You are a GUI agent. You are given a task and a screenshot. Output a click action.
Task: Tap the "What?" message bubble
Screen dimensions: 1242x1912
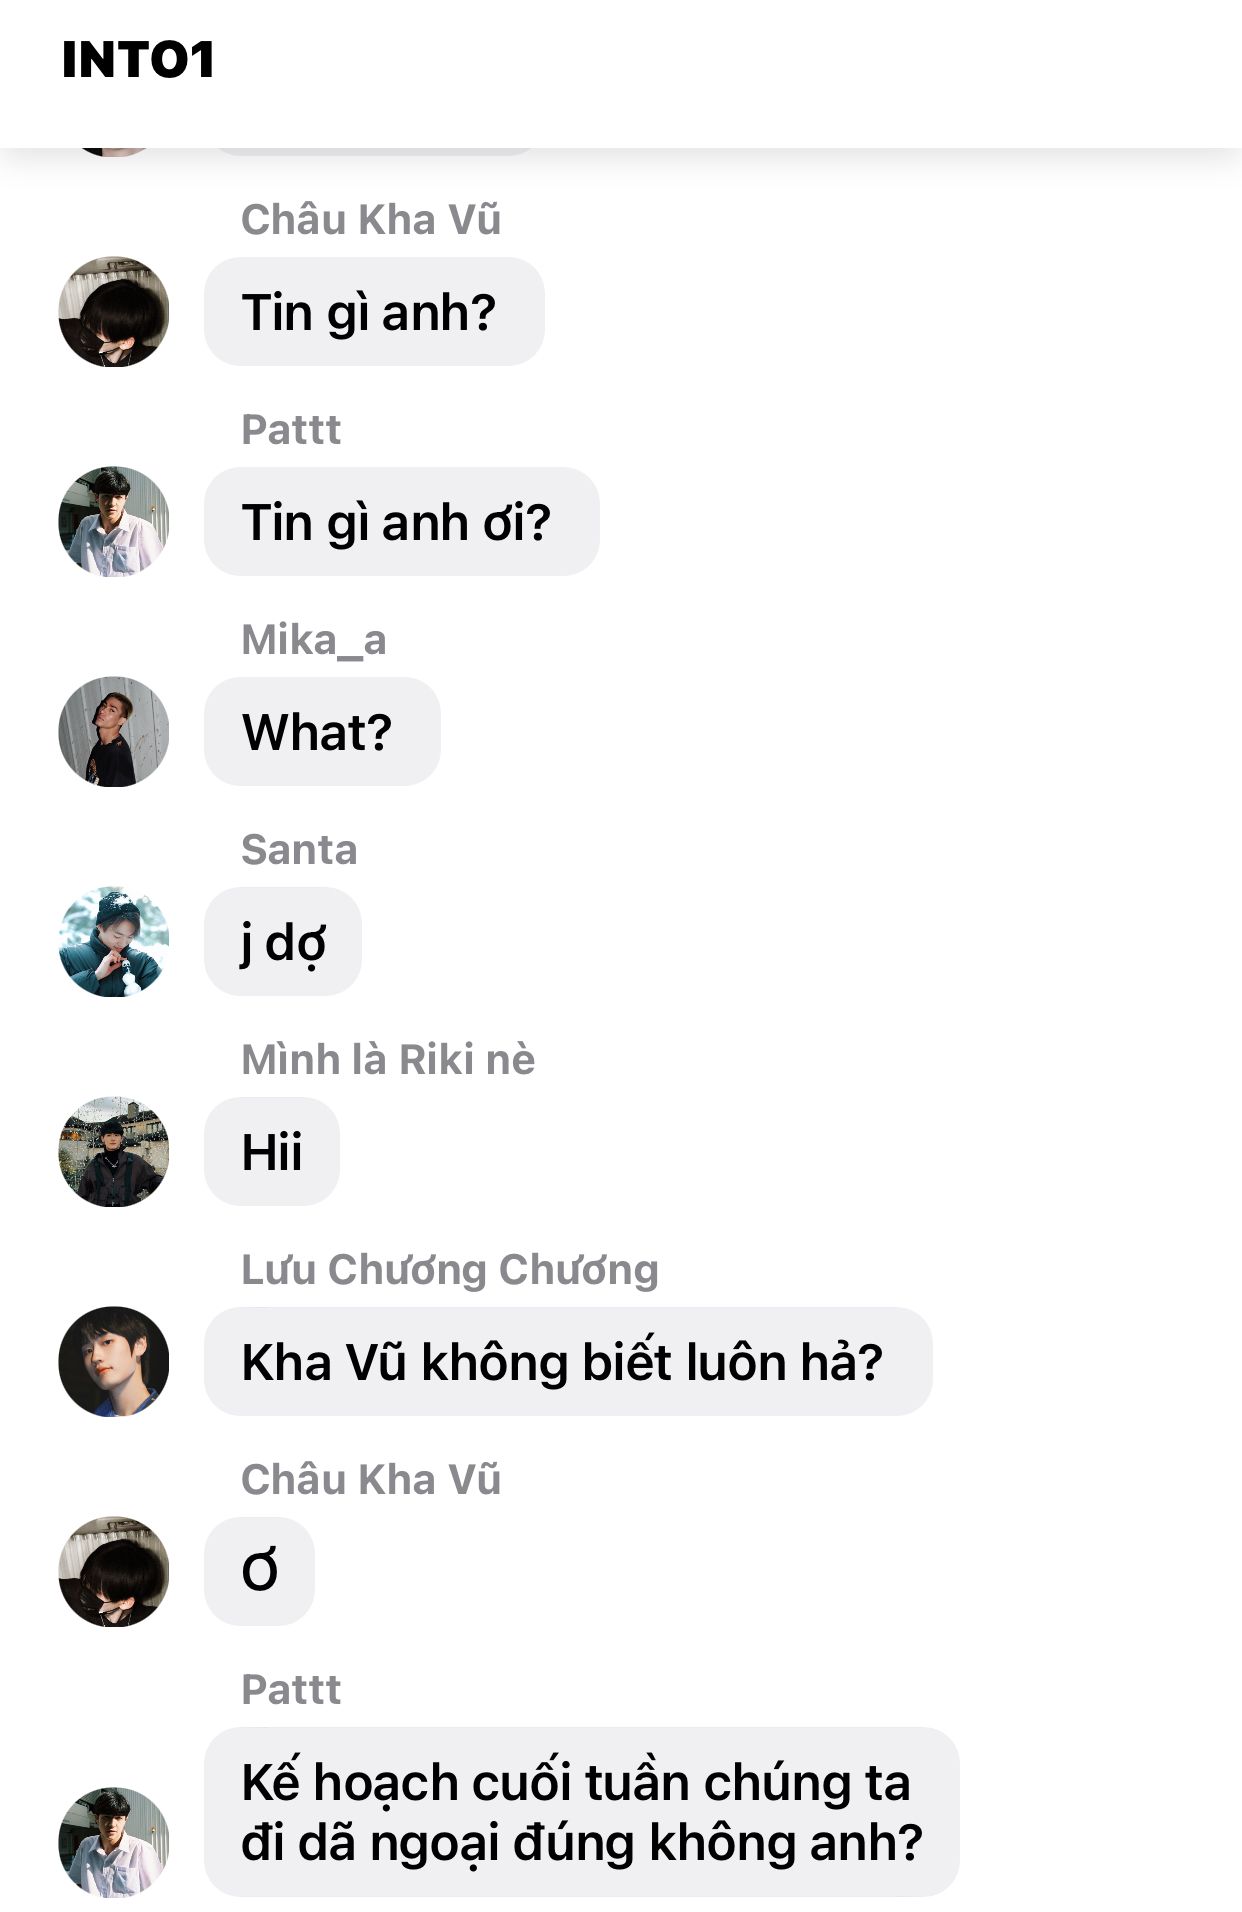point(322,732)
